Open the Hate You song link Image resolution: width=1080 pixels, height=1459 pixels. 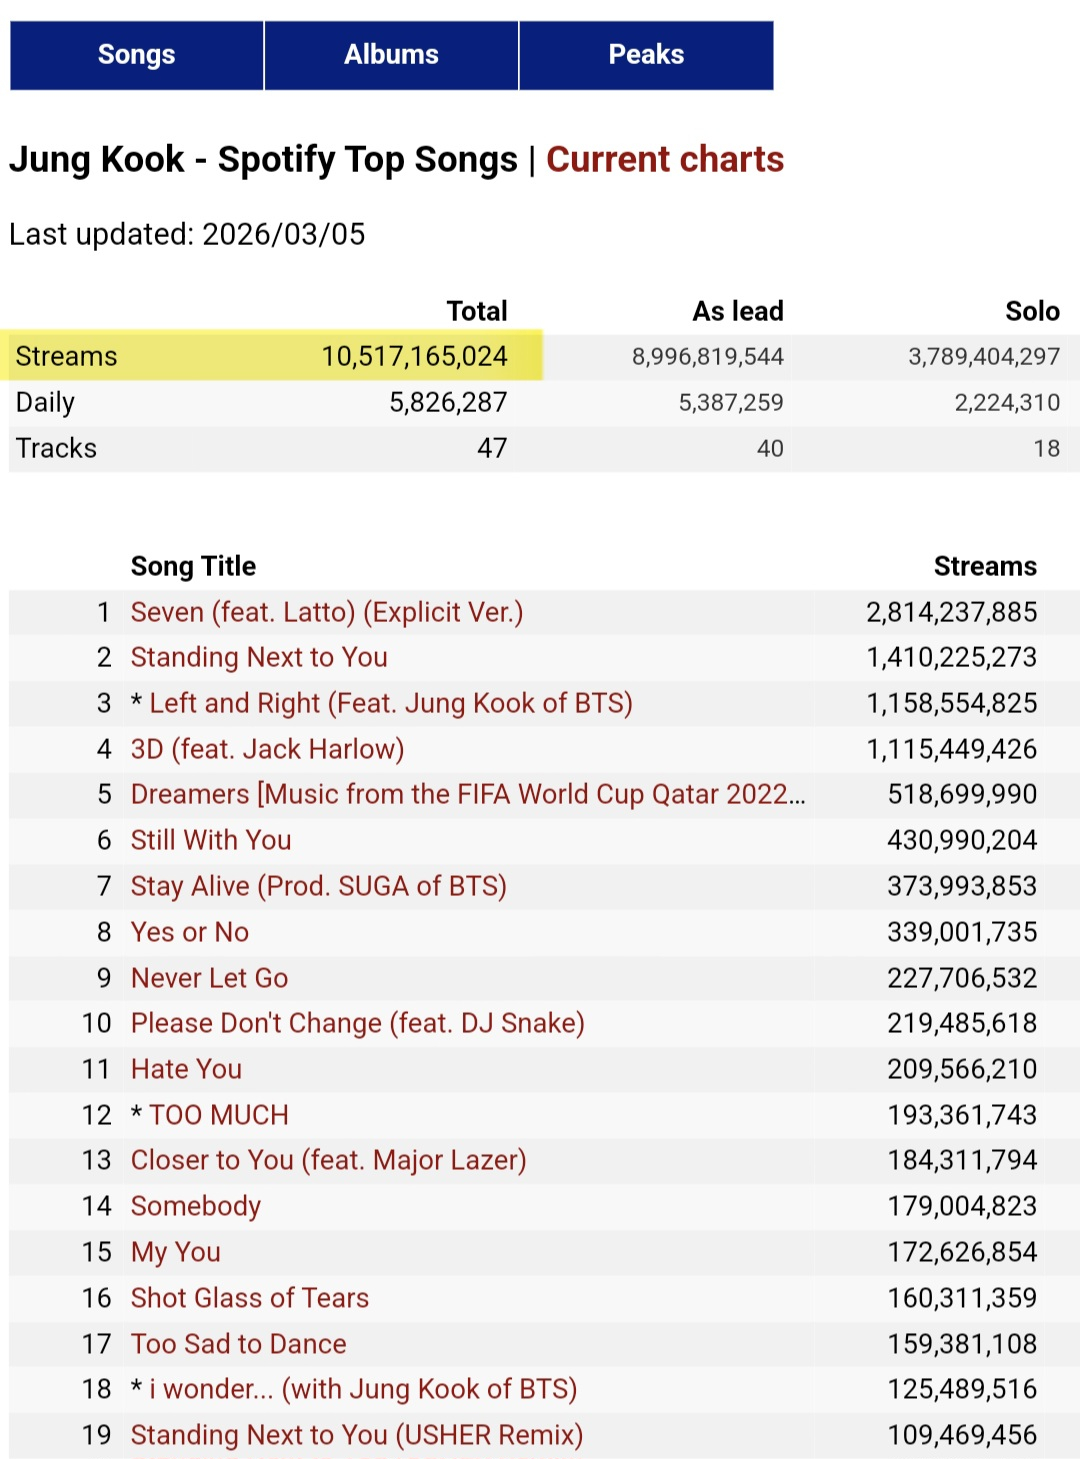click(186, 1070)
